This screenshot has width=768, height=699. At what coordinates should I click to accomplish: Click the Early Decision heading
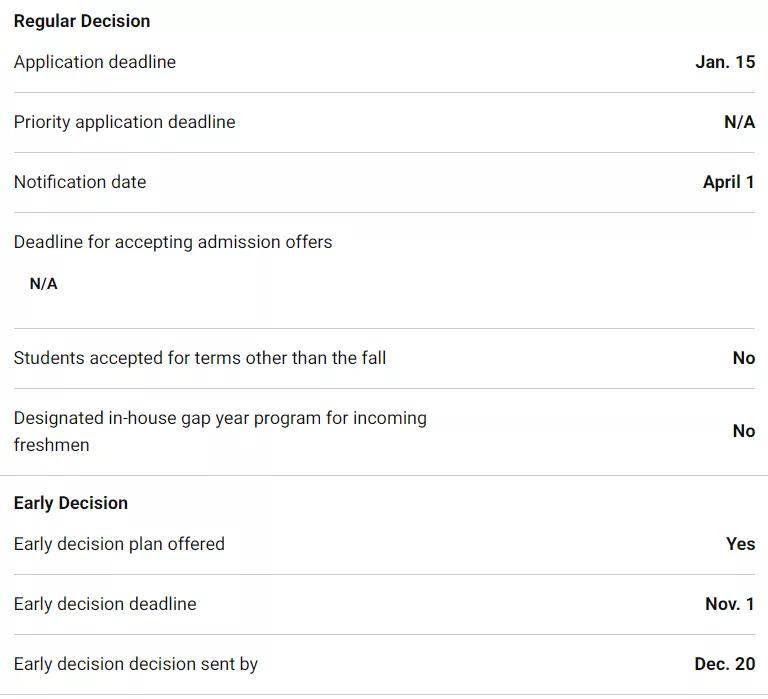(71, 503)
